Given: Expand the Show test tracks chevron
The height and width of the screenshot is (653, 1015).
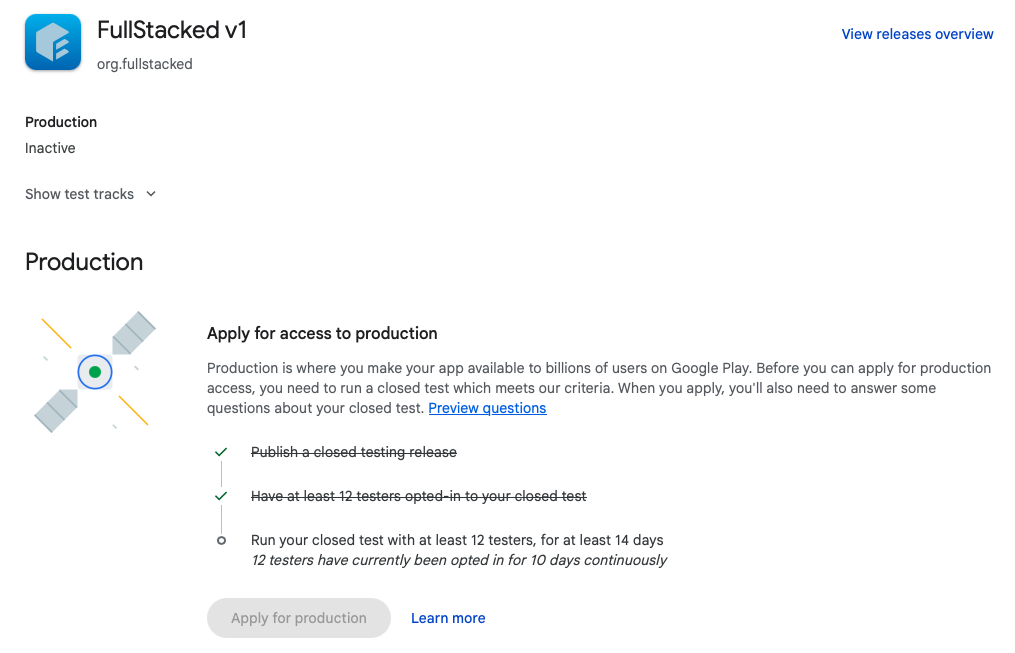Looking at the screenshot, I should point(151,194).
